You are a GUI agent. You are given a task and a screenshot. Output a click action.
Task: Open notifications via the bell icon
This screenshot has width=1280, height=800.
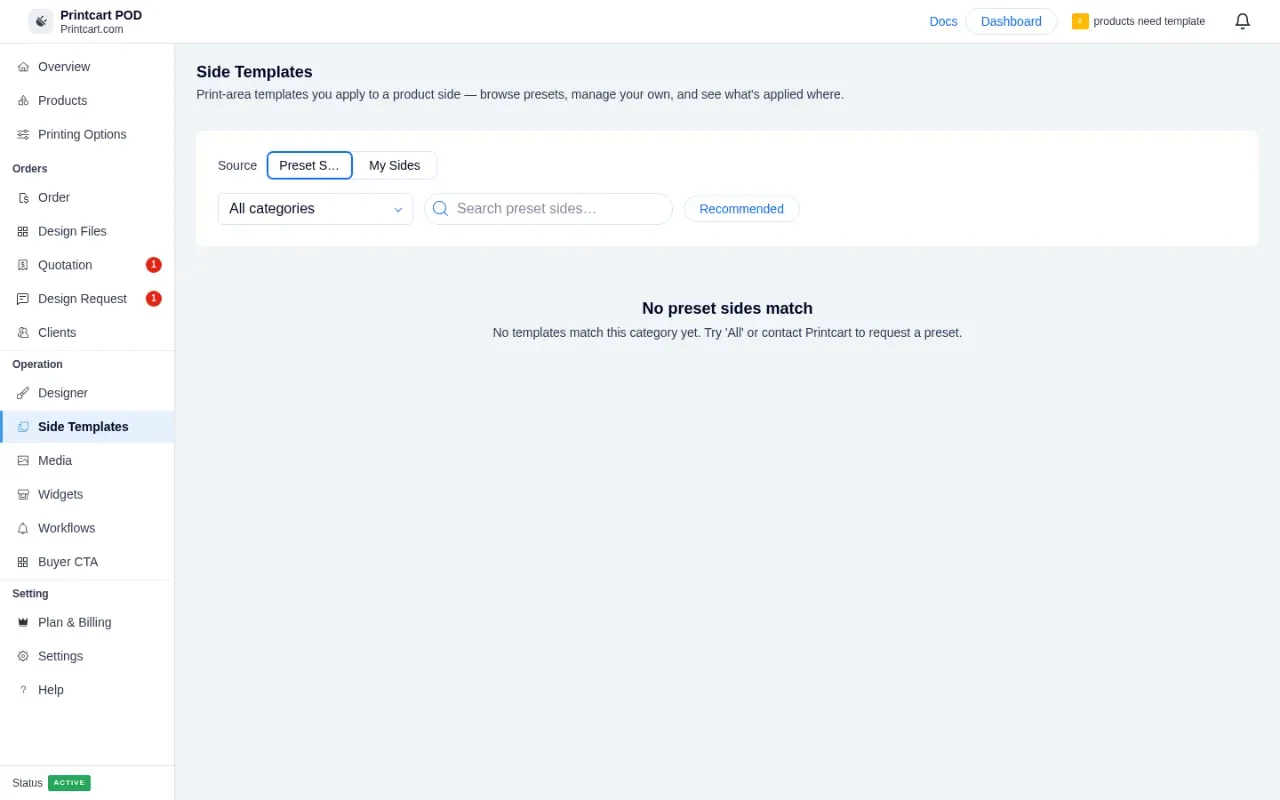pos(1242,21)
